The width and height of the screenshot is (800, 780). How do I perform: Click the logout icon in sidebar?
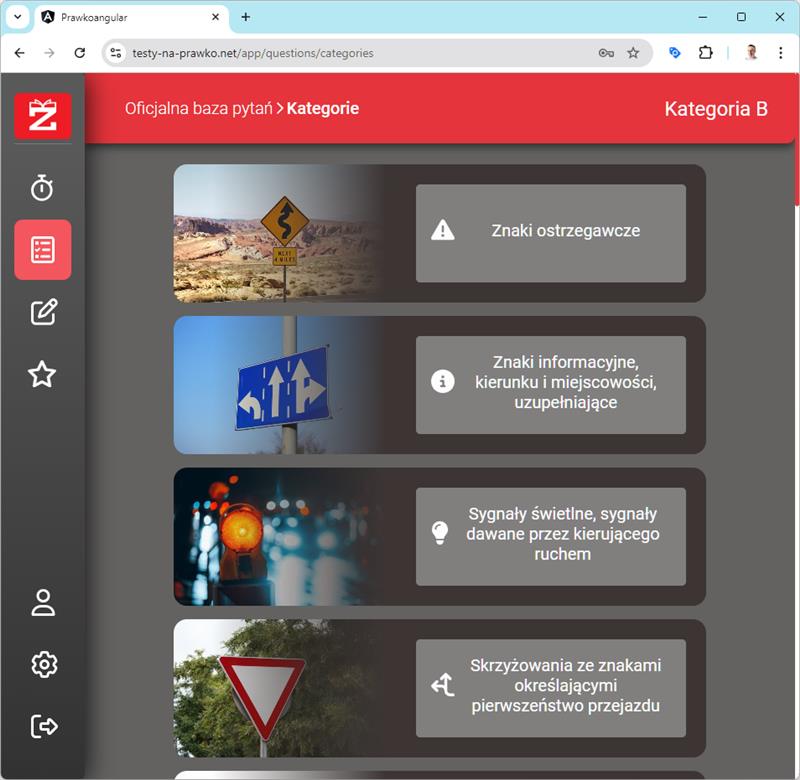[x=43, y=726]
